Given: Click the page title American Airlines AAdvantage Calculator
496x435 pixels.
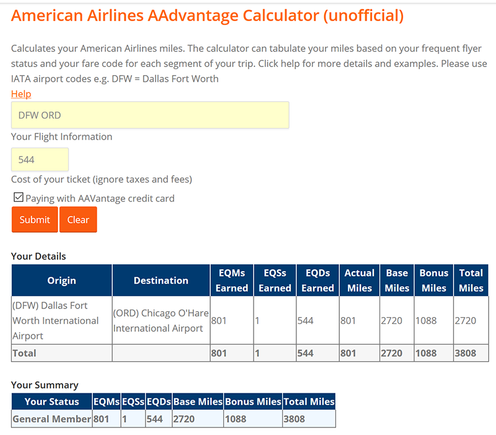Looking at the screenshot, I should [x=207, y=16].
